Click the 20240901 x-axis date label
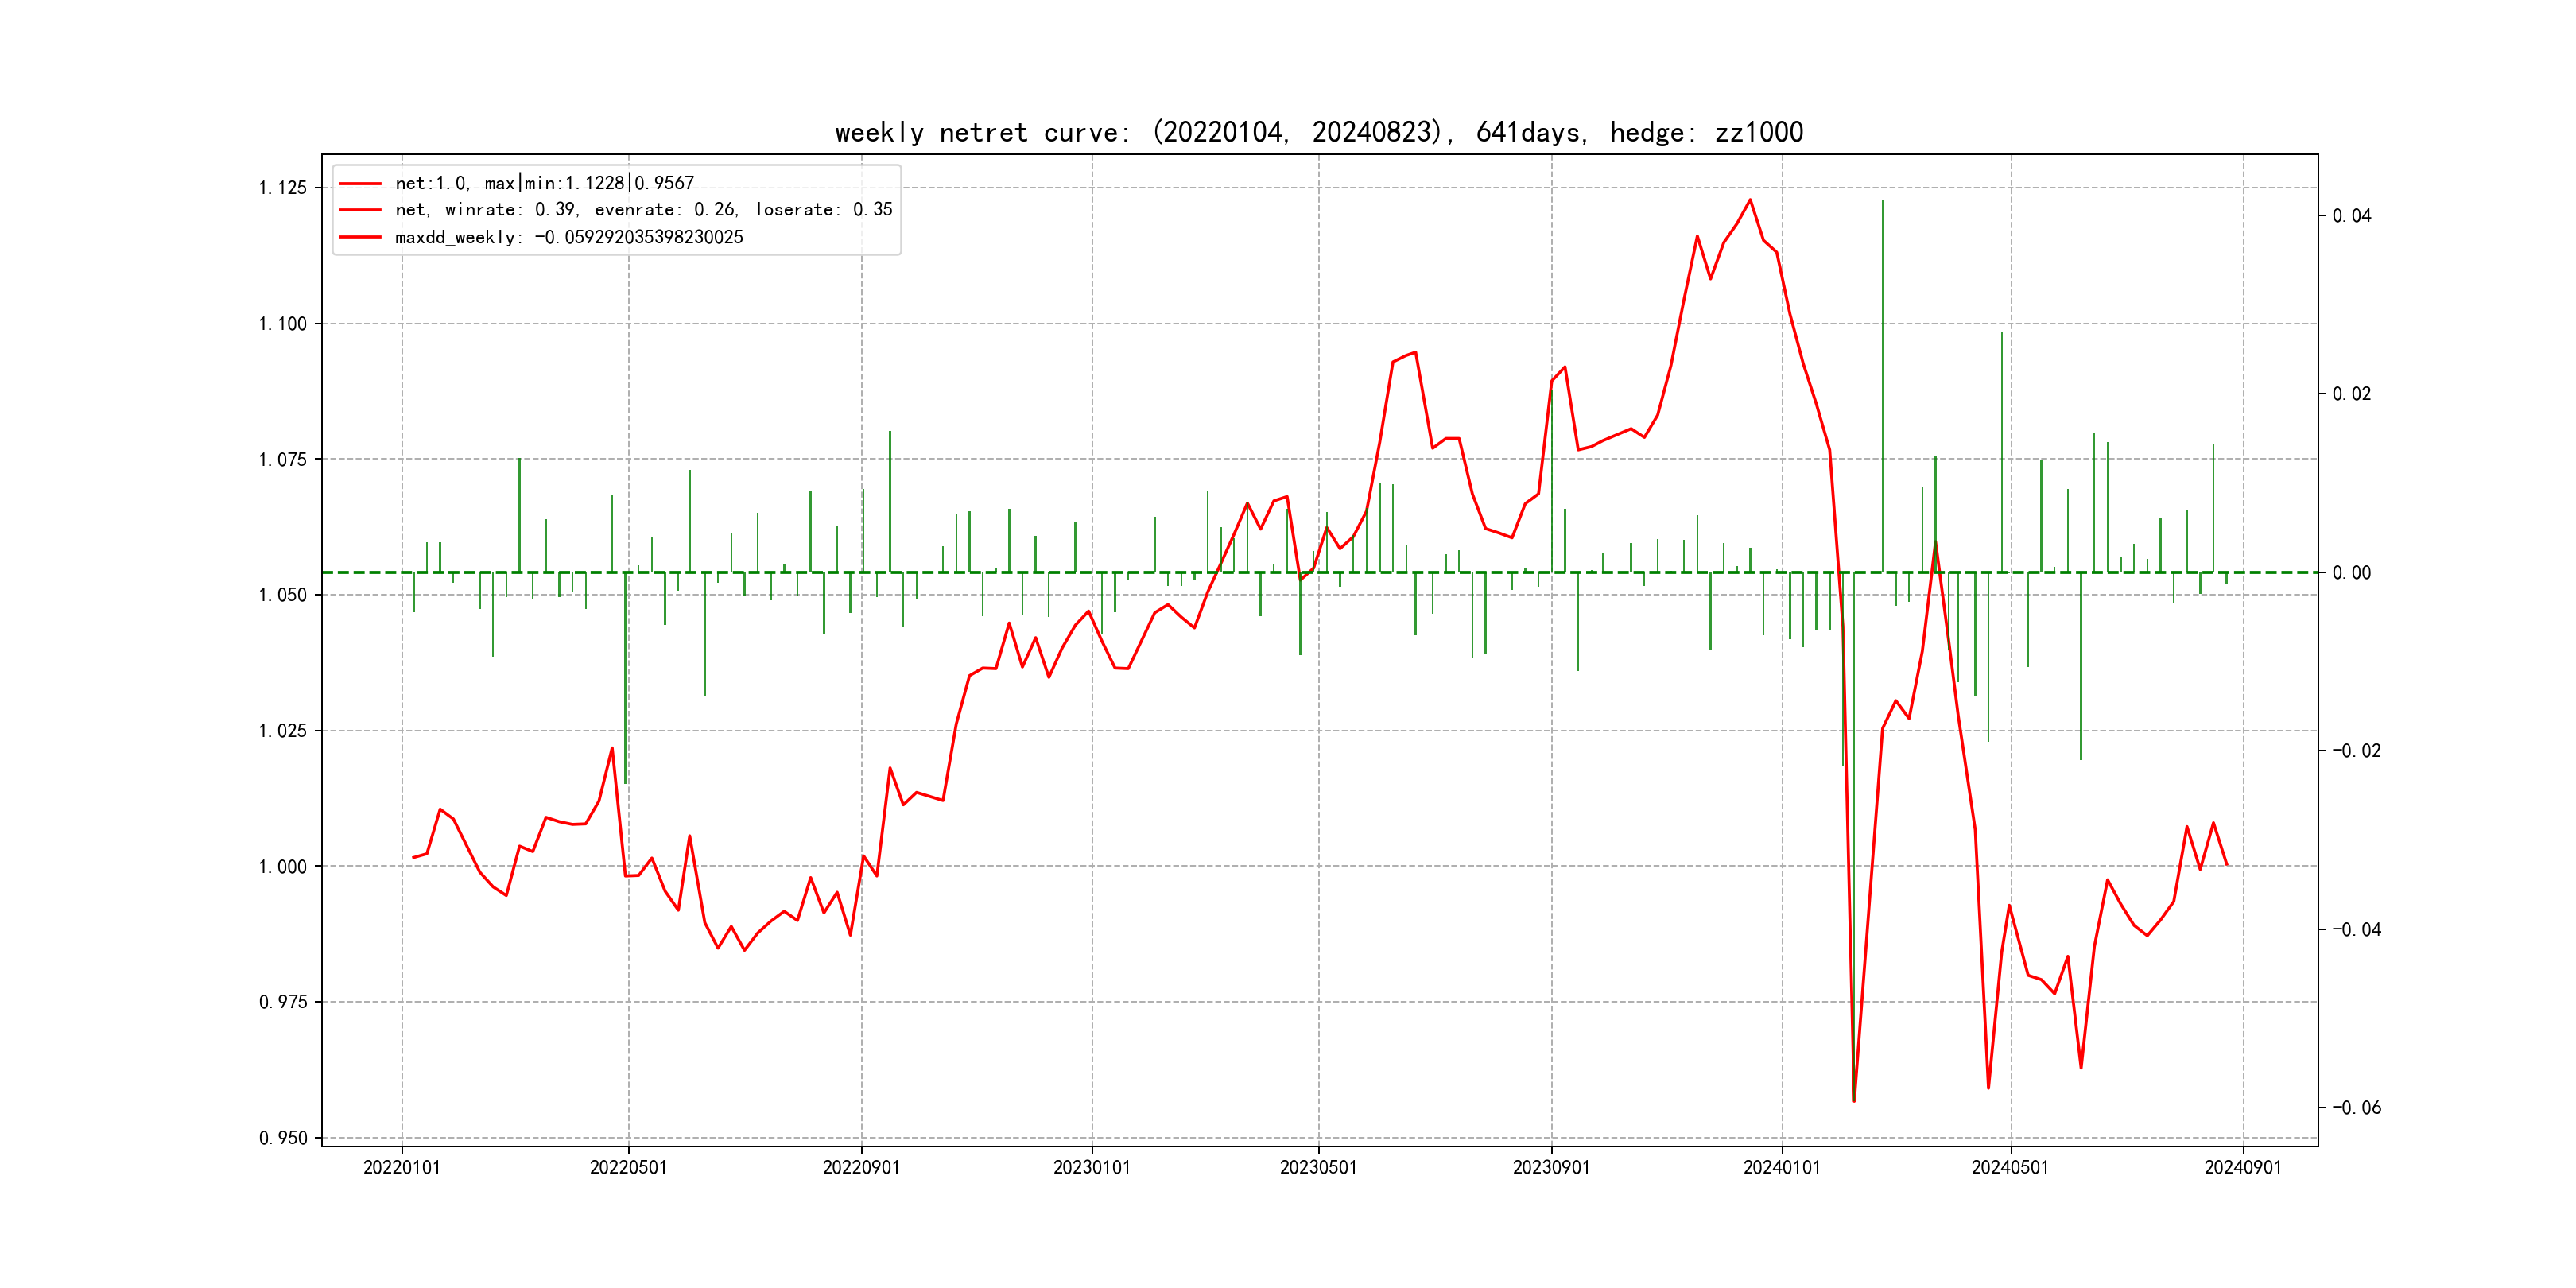Screen dimensions: 2576x1288 point(2243,1168)
